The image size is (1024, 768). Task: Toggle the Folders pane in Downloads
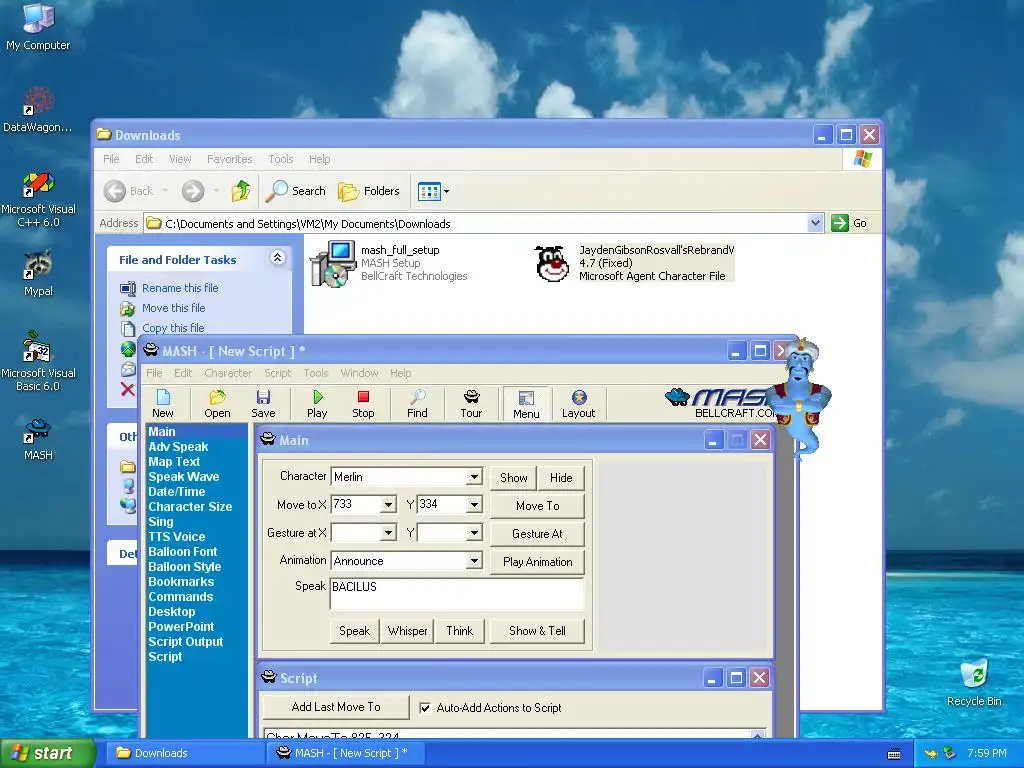pos(369,191)
